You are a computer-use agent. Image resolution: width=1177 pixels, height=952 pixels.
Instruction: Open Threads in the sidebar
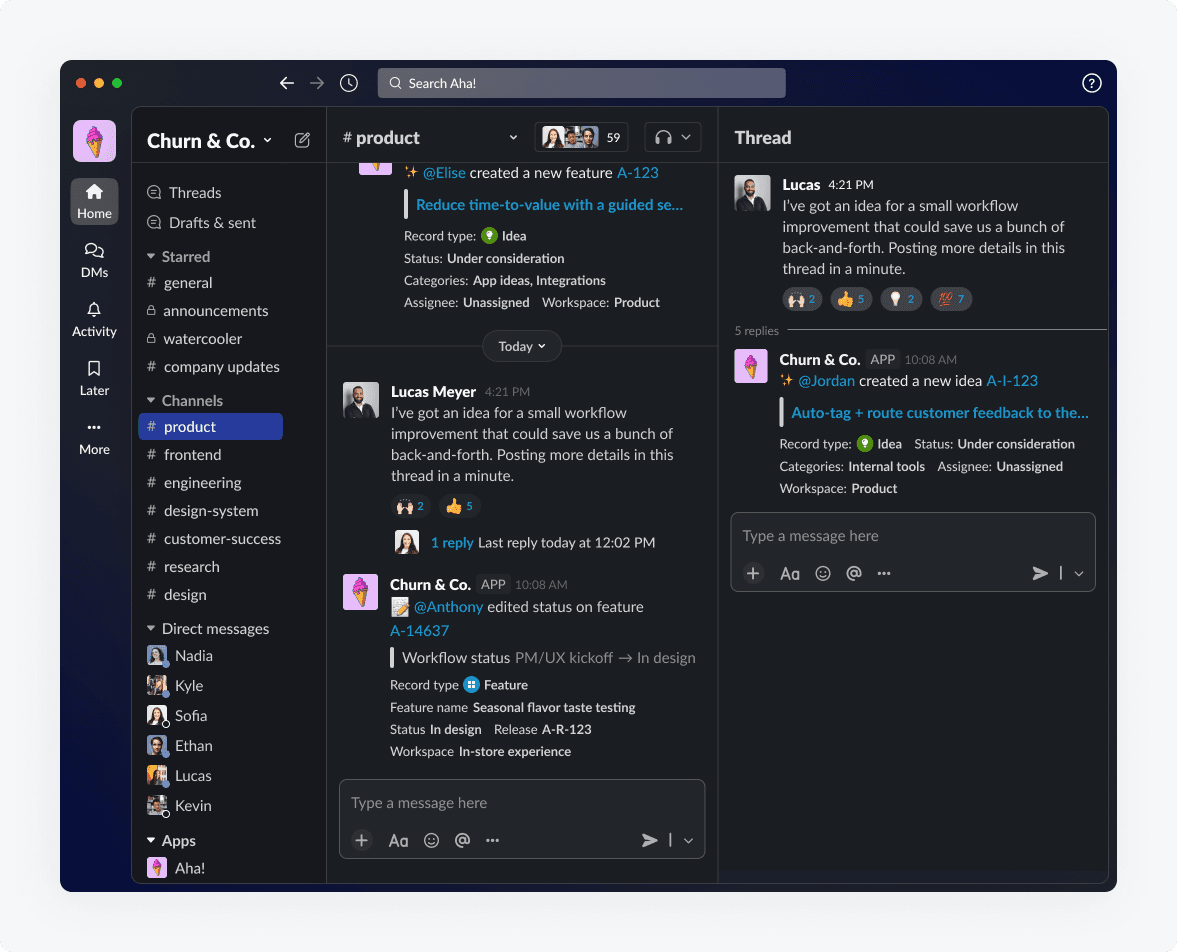tap(184, 193)
